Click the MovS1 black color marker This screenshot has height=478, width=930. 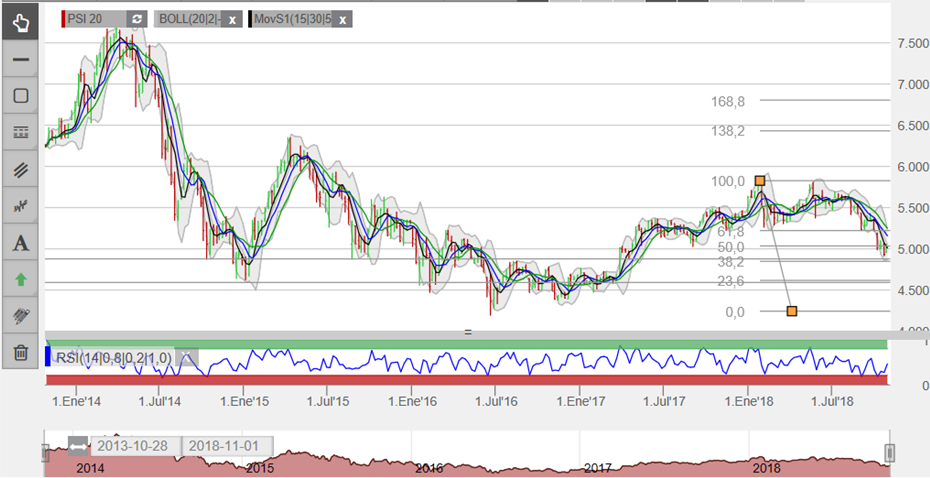point(250,19)
